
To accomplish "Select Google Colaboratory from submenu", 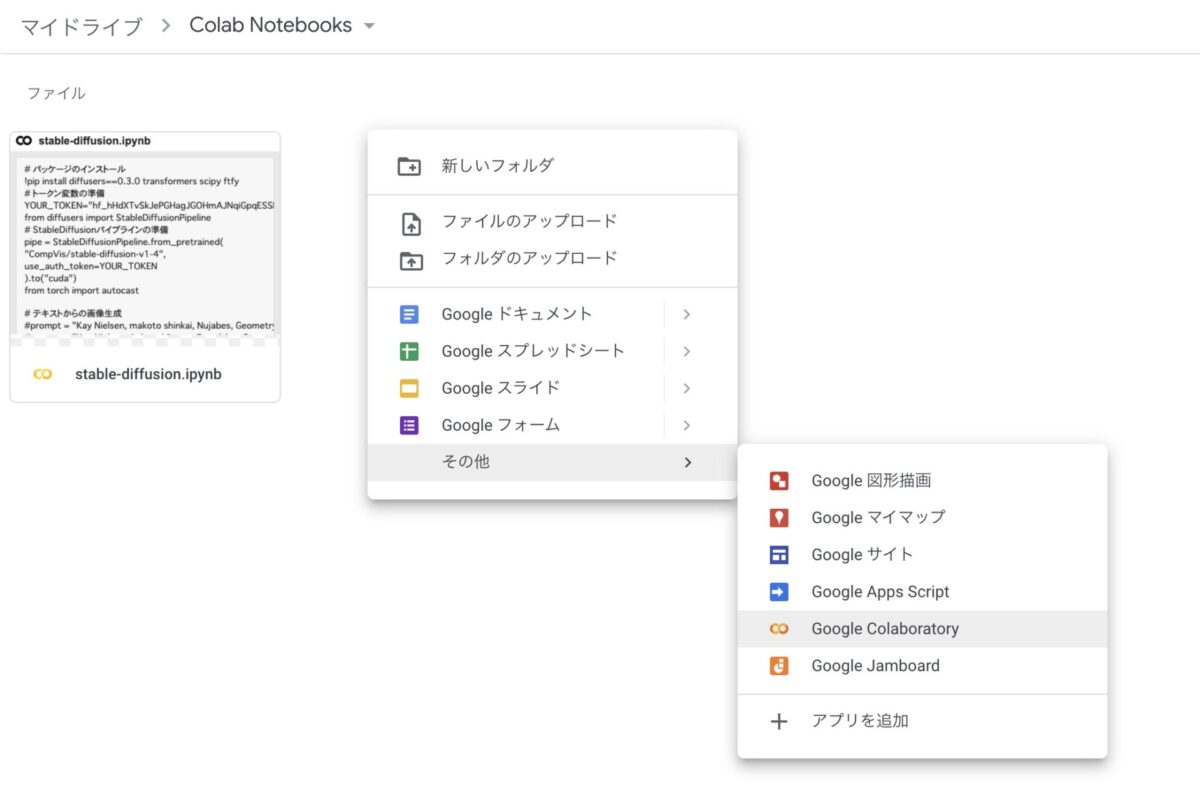I will pos(922,629).
